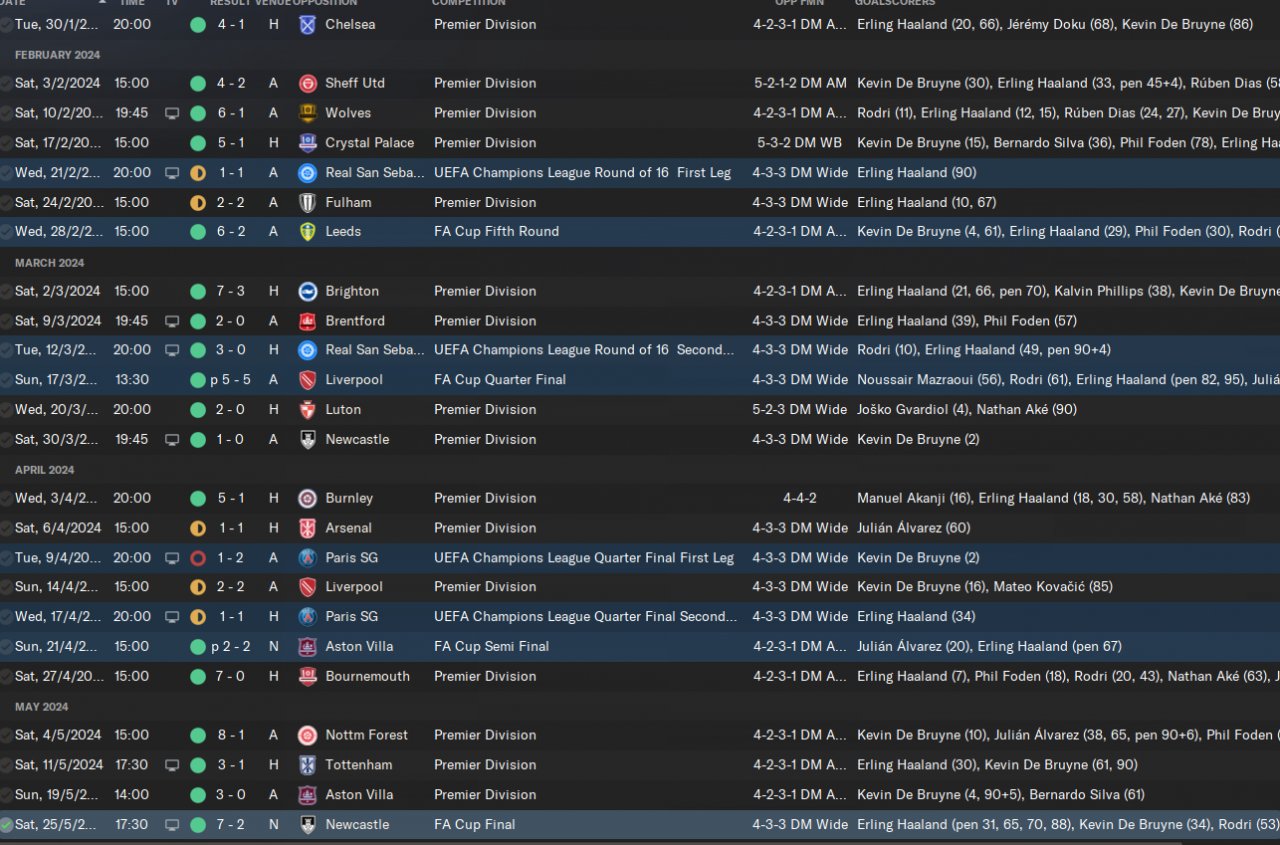The height and width of the screenshot is (845, 1280).
Task: Click the APRIL 2024 month header
Action: point(45,470)
